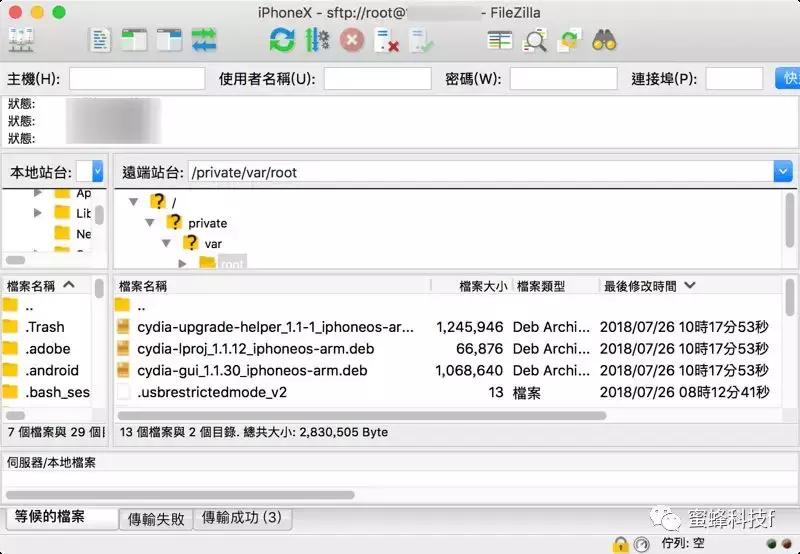Click the remote file list horizontal scrollbar
The image size is (800, 554).
pos(362,416)
